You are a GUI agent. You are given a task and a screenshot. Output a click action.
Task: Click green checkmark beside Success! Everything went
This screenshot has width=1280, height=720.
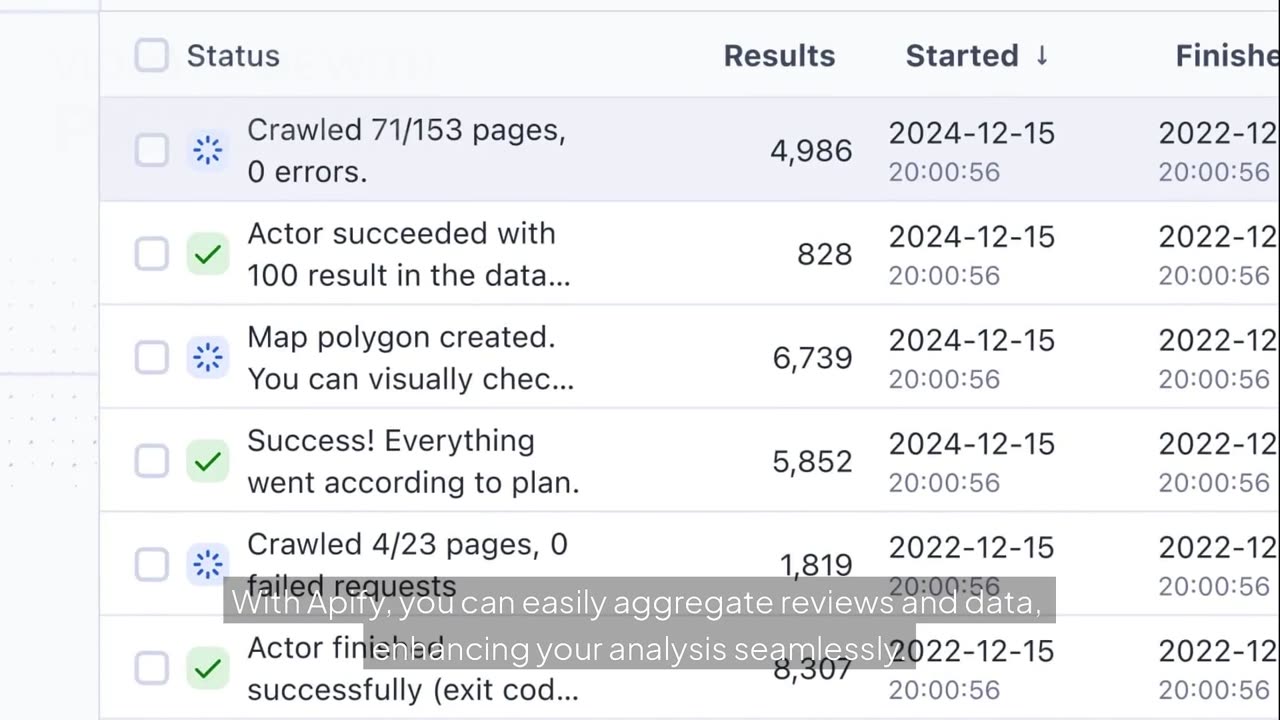tap(208, 462)
